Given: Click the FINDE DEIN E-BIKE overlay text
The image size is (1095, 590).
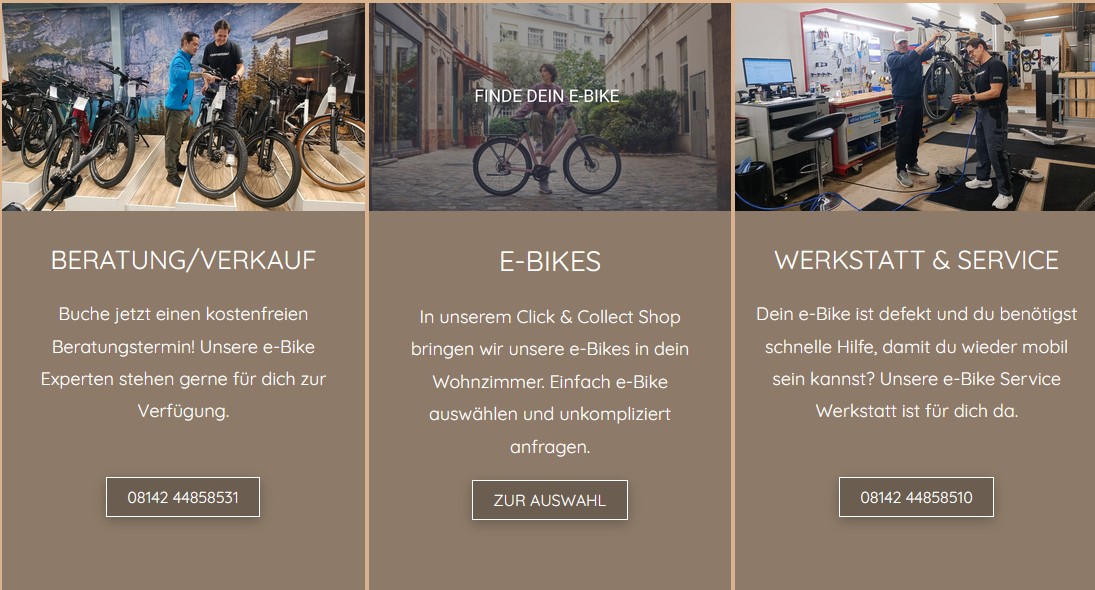Looking at the screenshot, I should click(547, 96).
